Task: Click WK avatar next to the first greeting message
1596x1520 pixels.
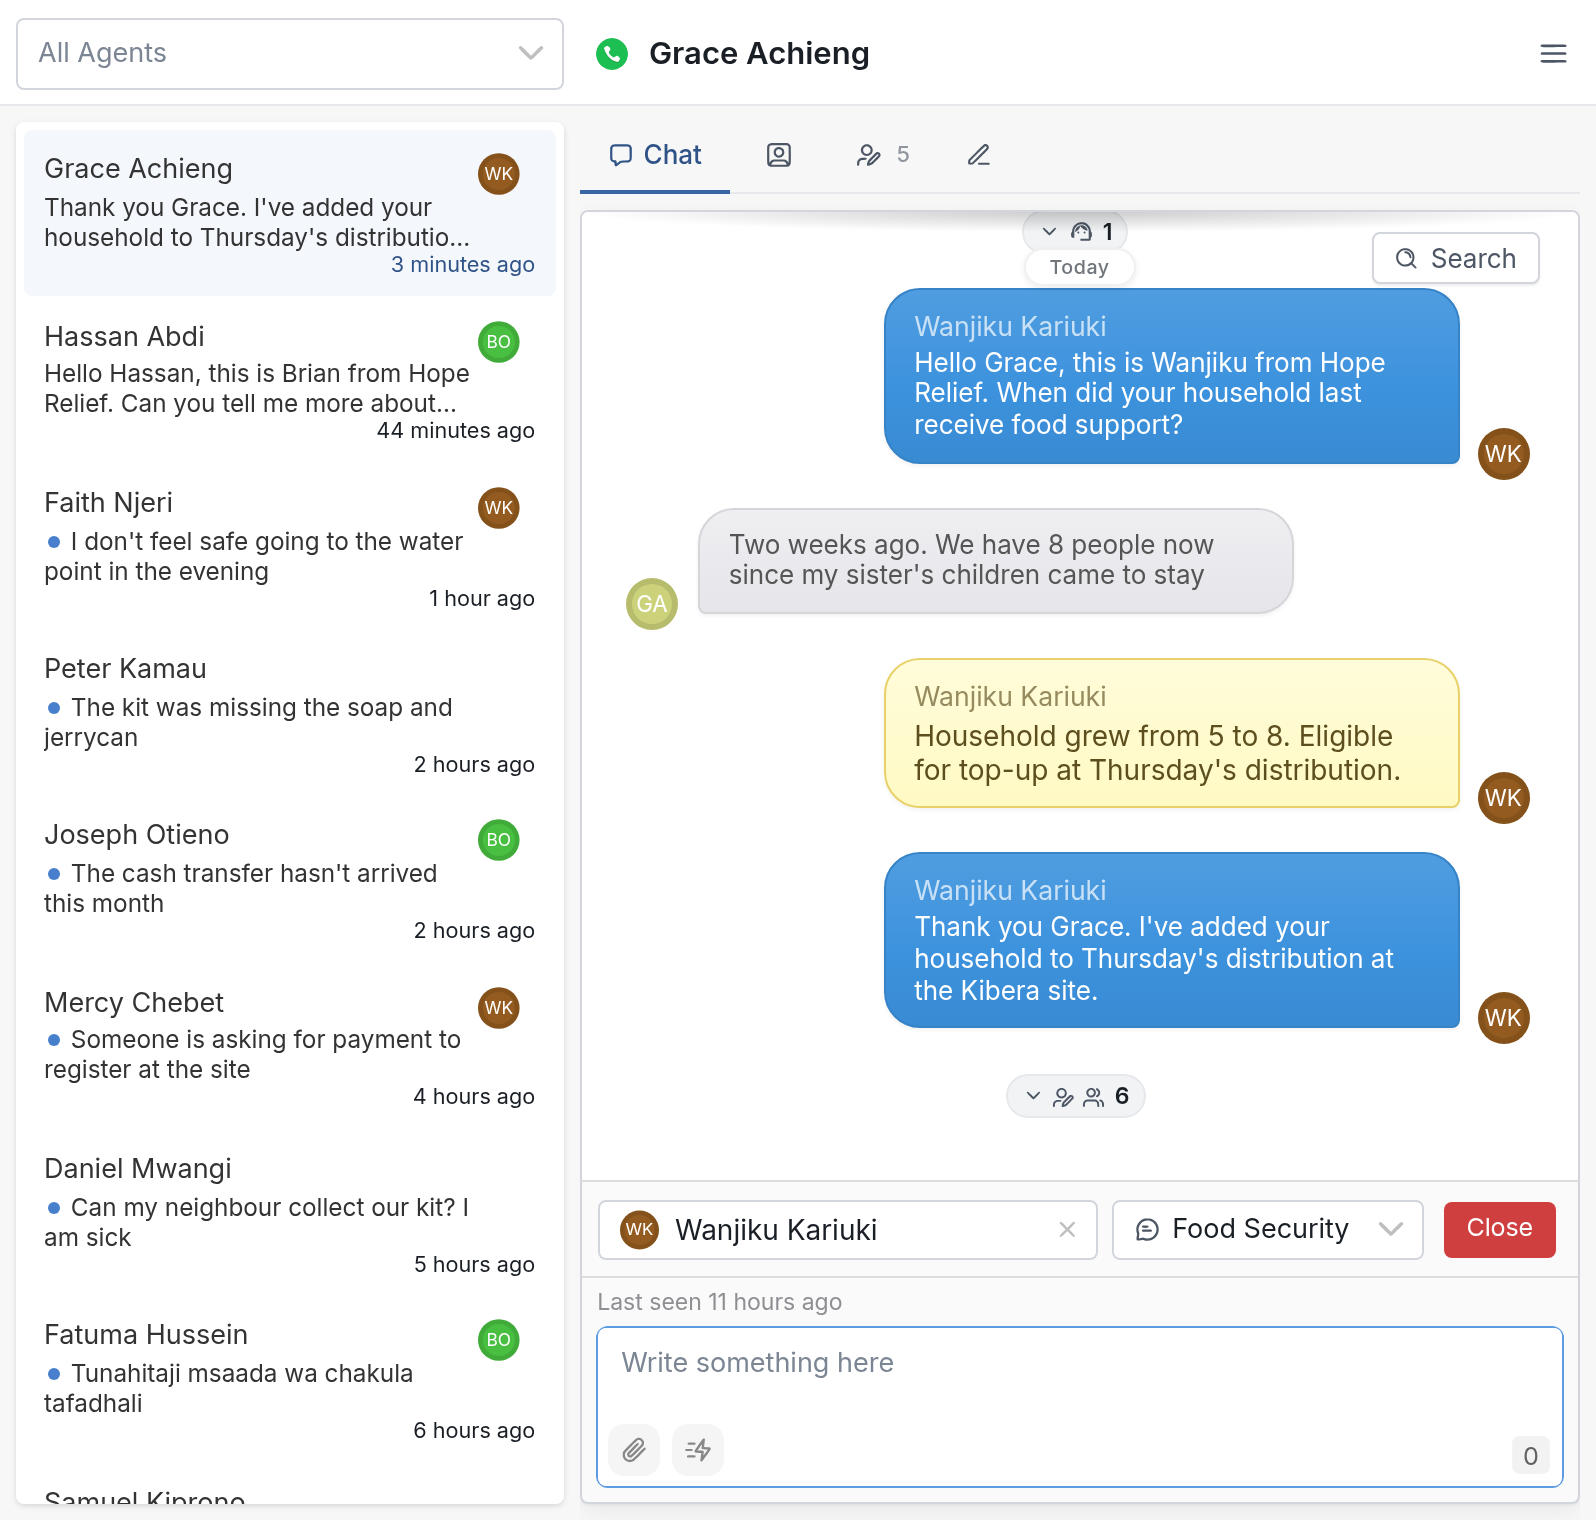Action: click(x=1504, y=454)
